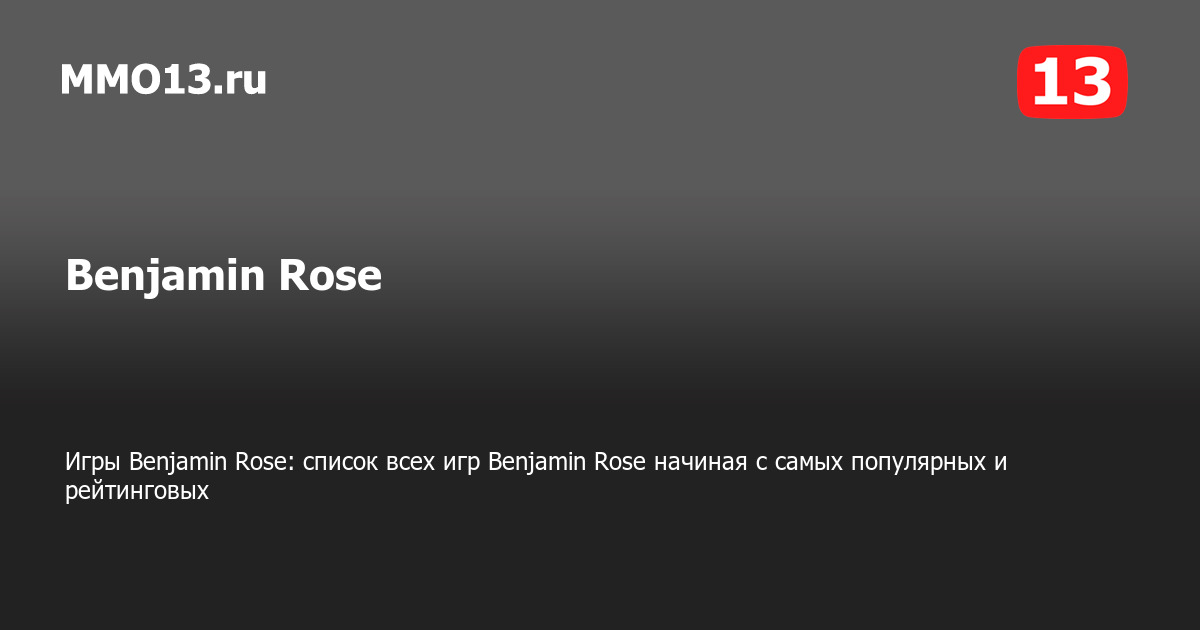Click the large Benjamin Rose heading
Image resolution: width=1200 pixels, height=630 pixels.
click(224, 275)
